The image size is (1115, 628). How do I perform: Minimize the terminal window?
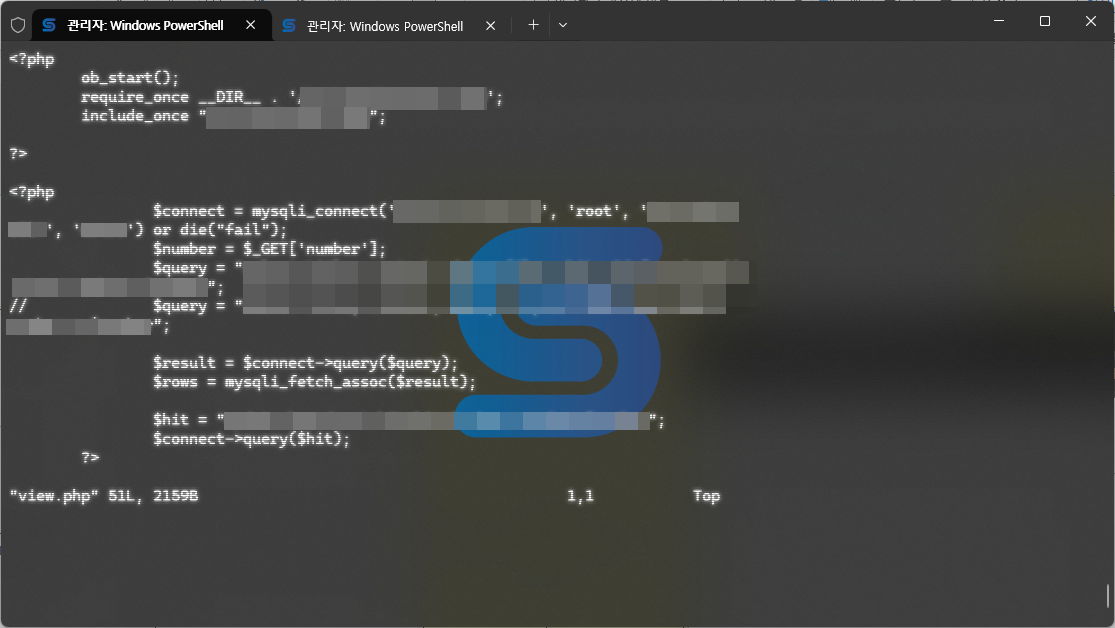point(999,21)
